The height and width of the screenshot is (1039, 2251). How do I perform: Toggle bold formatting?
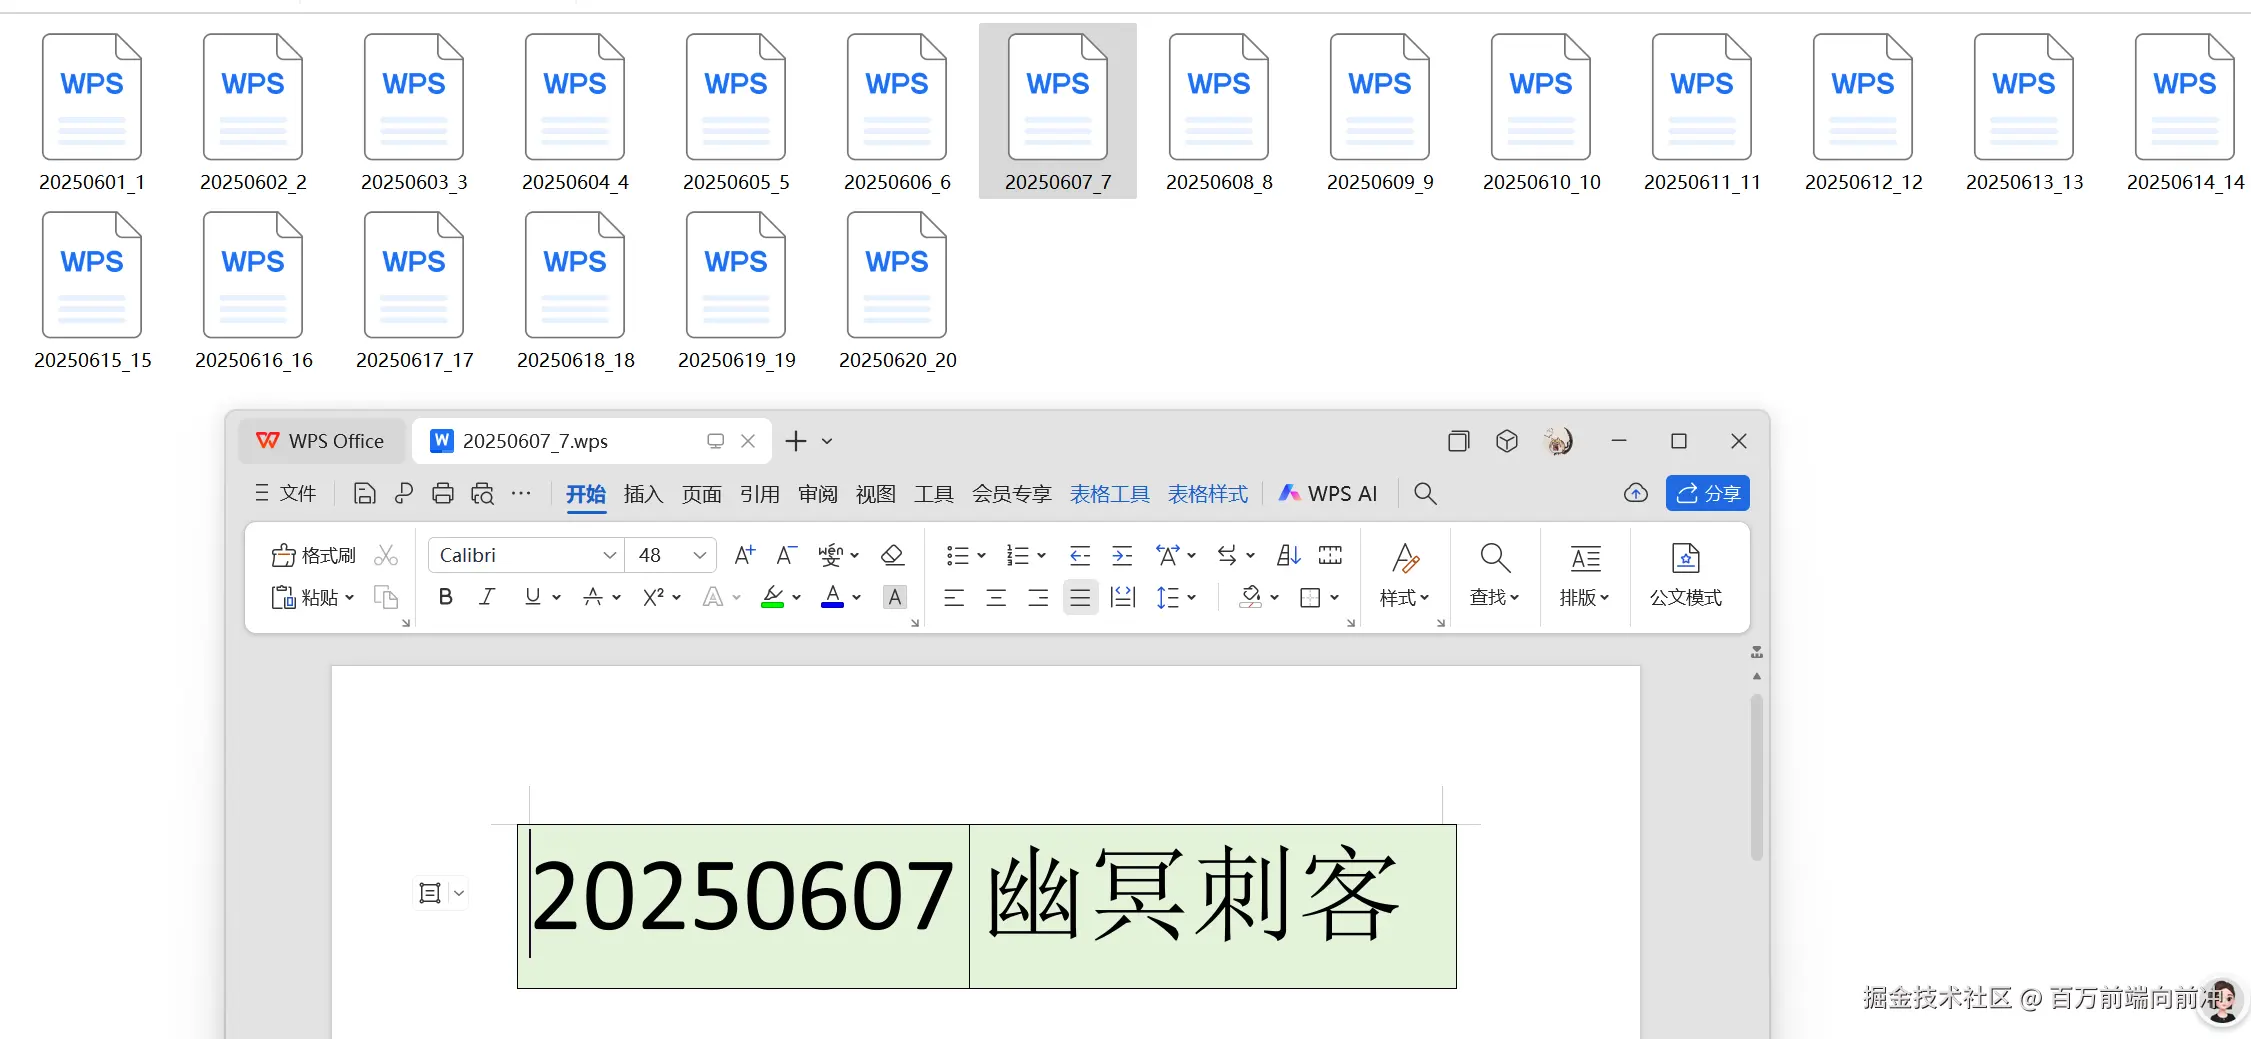tap(446, 597)
